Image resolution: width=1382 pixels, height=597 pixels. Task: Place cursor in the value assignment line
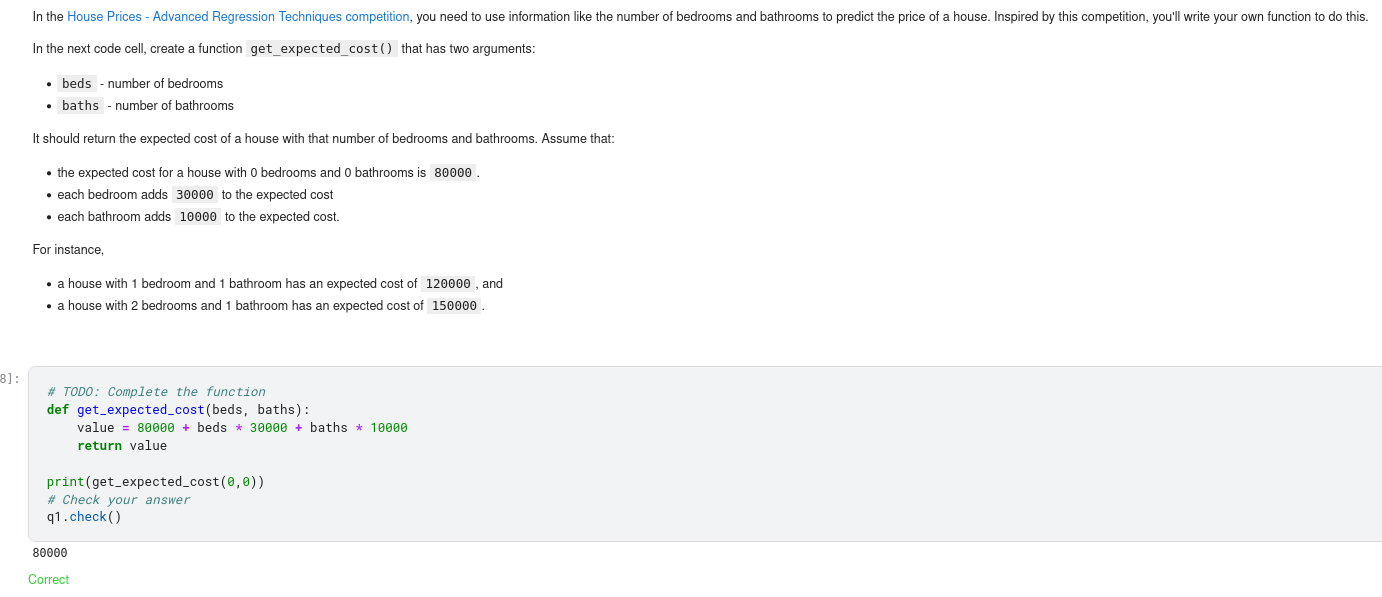(242, 428)
